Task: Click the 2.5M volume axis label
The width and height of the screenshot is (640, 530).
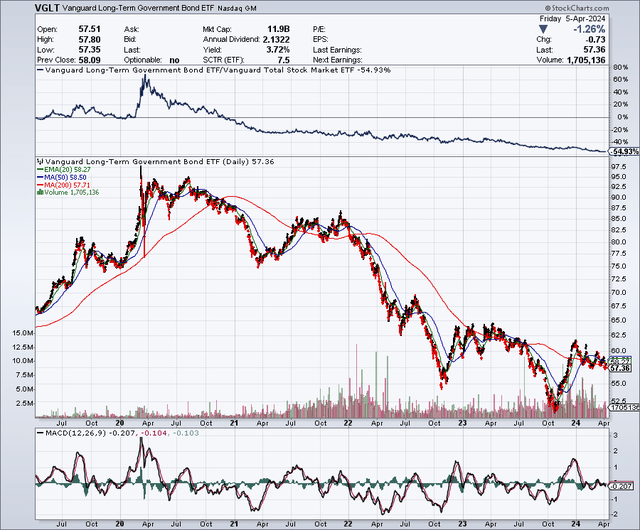Action: [24, 403]
